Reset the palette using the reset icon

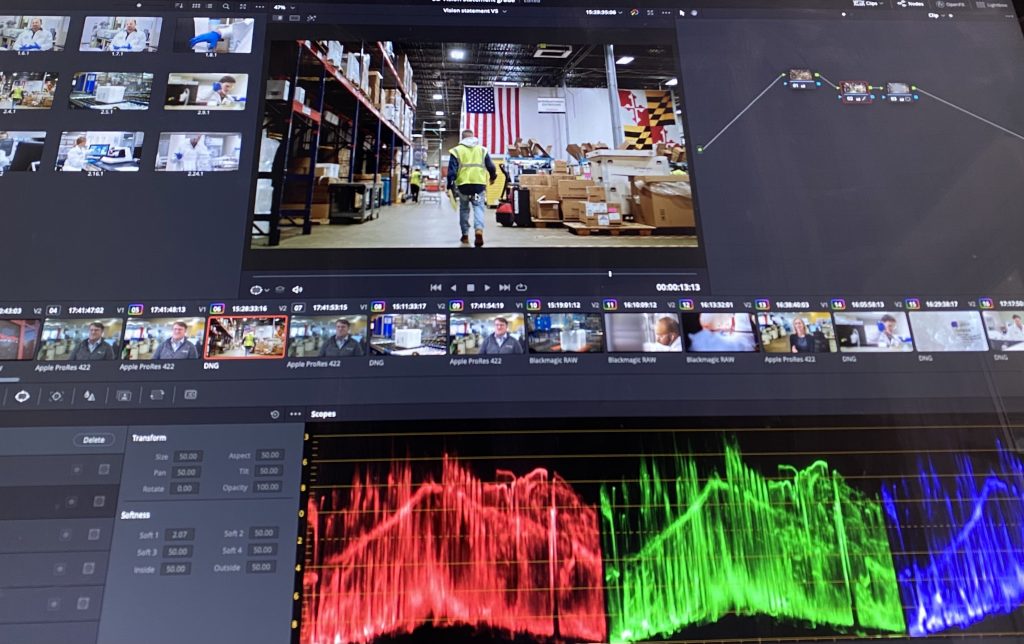(275, 414)
